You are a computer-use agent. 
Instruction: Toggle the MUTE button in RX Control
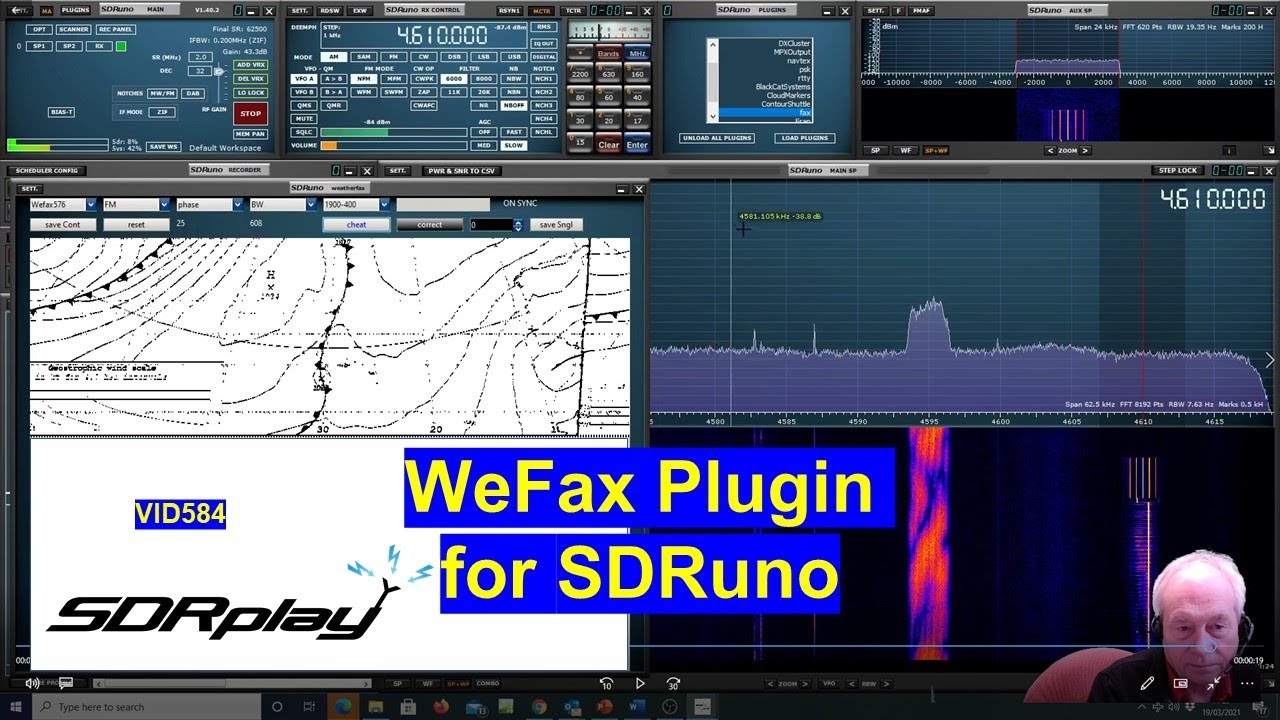303,118
